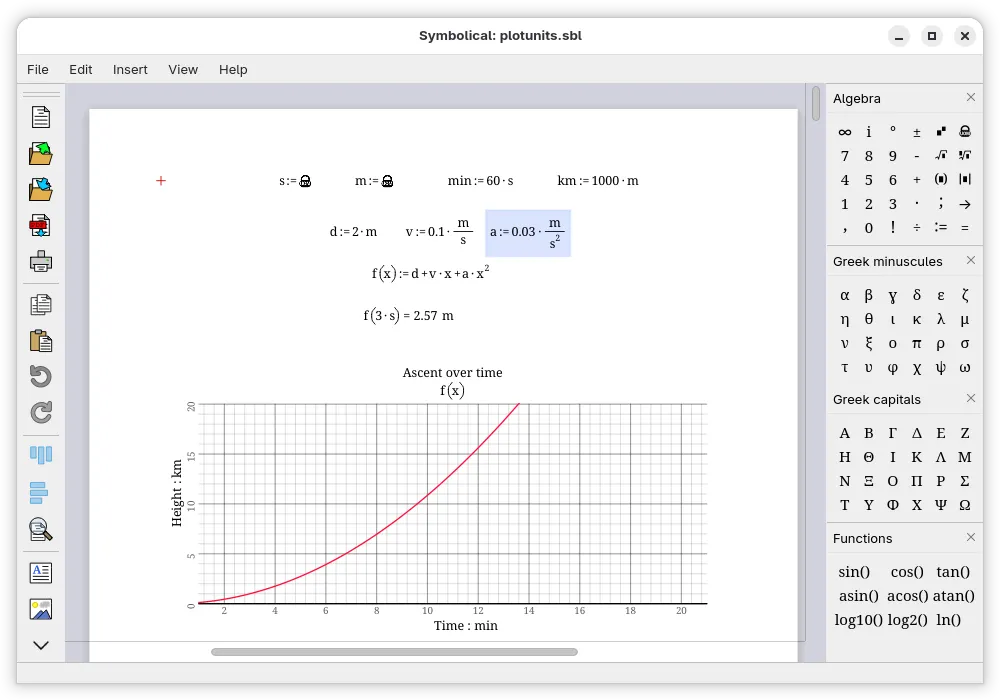This screenshot has height=700, width=1000.
Task: Export to PDF icon in sidebar
Action: coord(41,226)
